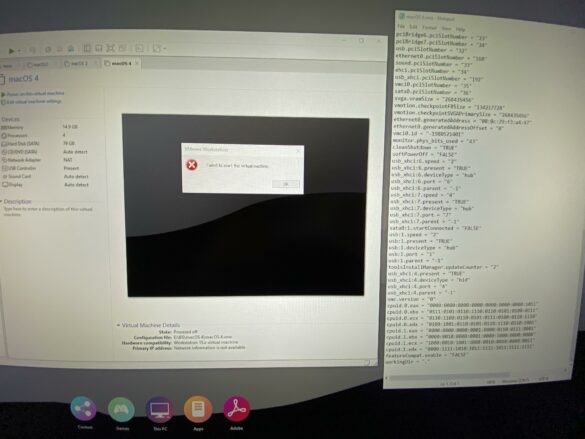Switch to the macOS 2 tab
Screen dimensions: 585x439
pos(79,64)
